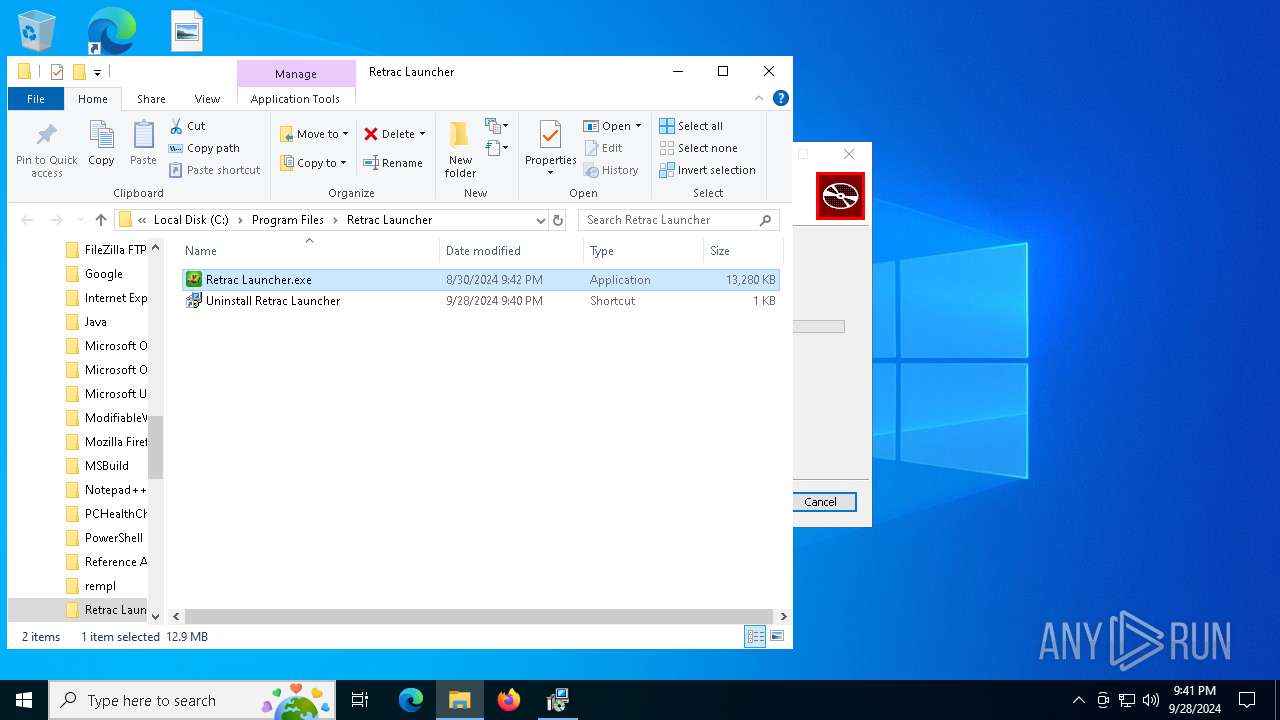Click the navigation pane vertical scrollbar
Screen dimensions: 1280x720
point(155,447)
